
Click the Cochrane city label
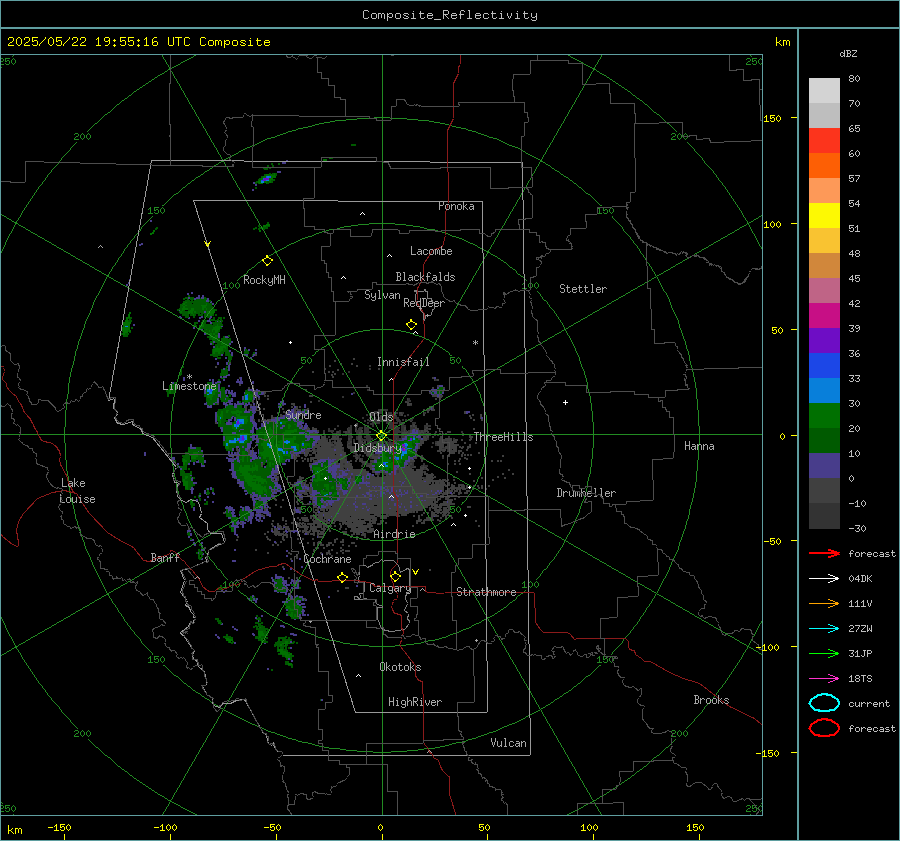327,559
